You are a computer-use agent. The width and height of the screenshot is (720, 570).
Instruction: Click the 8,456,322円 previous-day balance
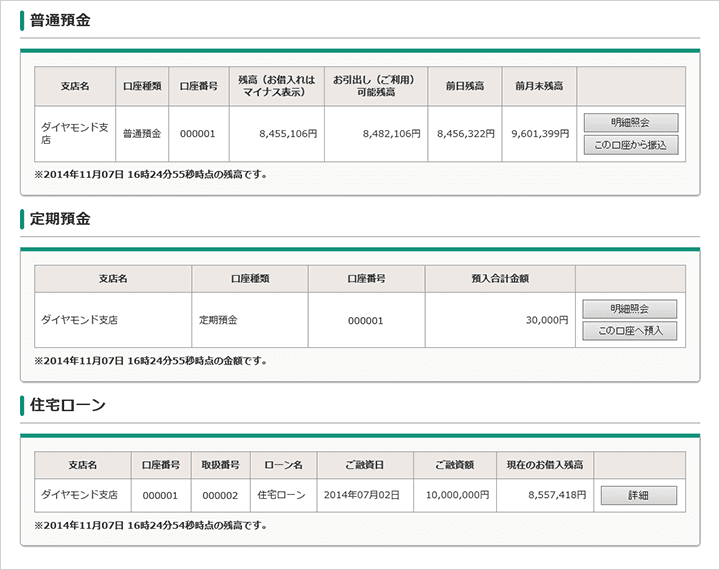pos(465,134)
